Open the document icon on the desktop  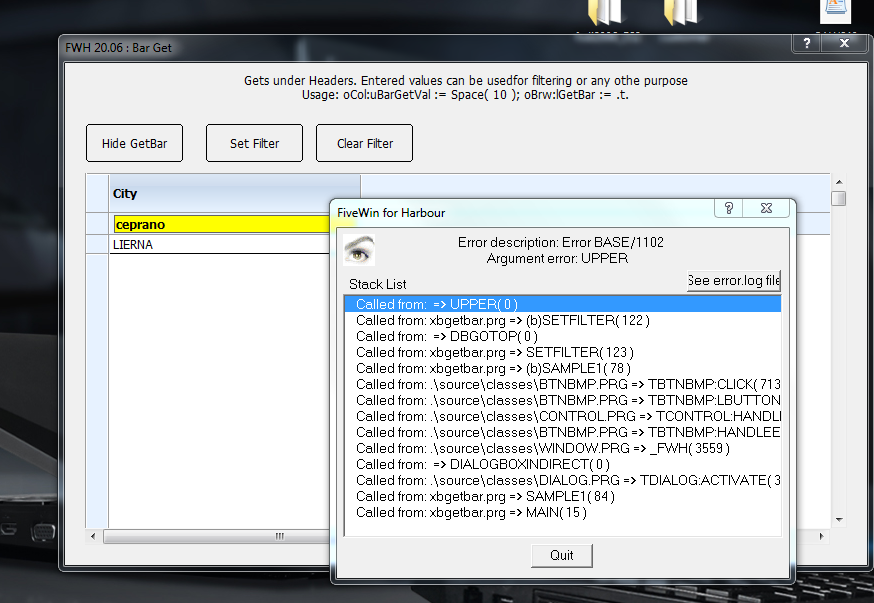point(835,11)
